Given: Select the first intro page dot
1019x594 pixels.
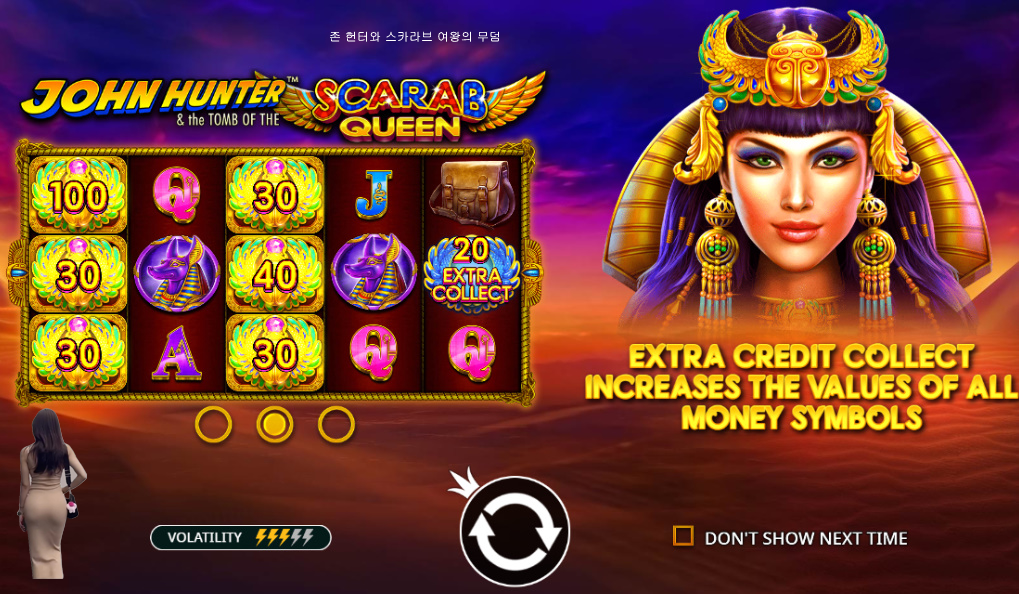Looking at the screenshot, I should 213,424.
